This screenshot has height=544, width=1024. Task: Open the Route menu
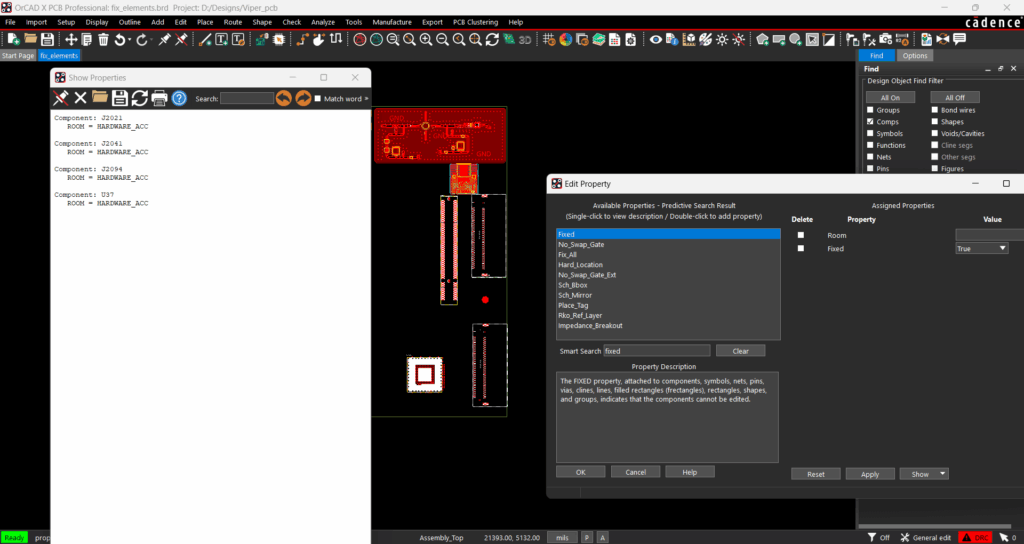(x=232, y=22)
